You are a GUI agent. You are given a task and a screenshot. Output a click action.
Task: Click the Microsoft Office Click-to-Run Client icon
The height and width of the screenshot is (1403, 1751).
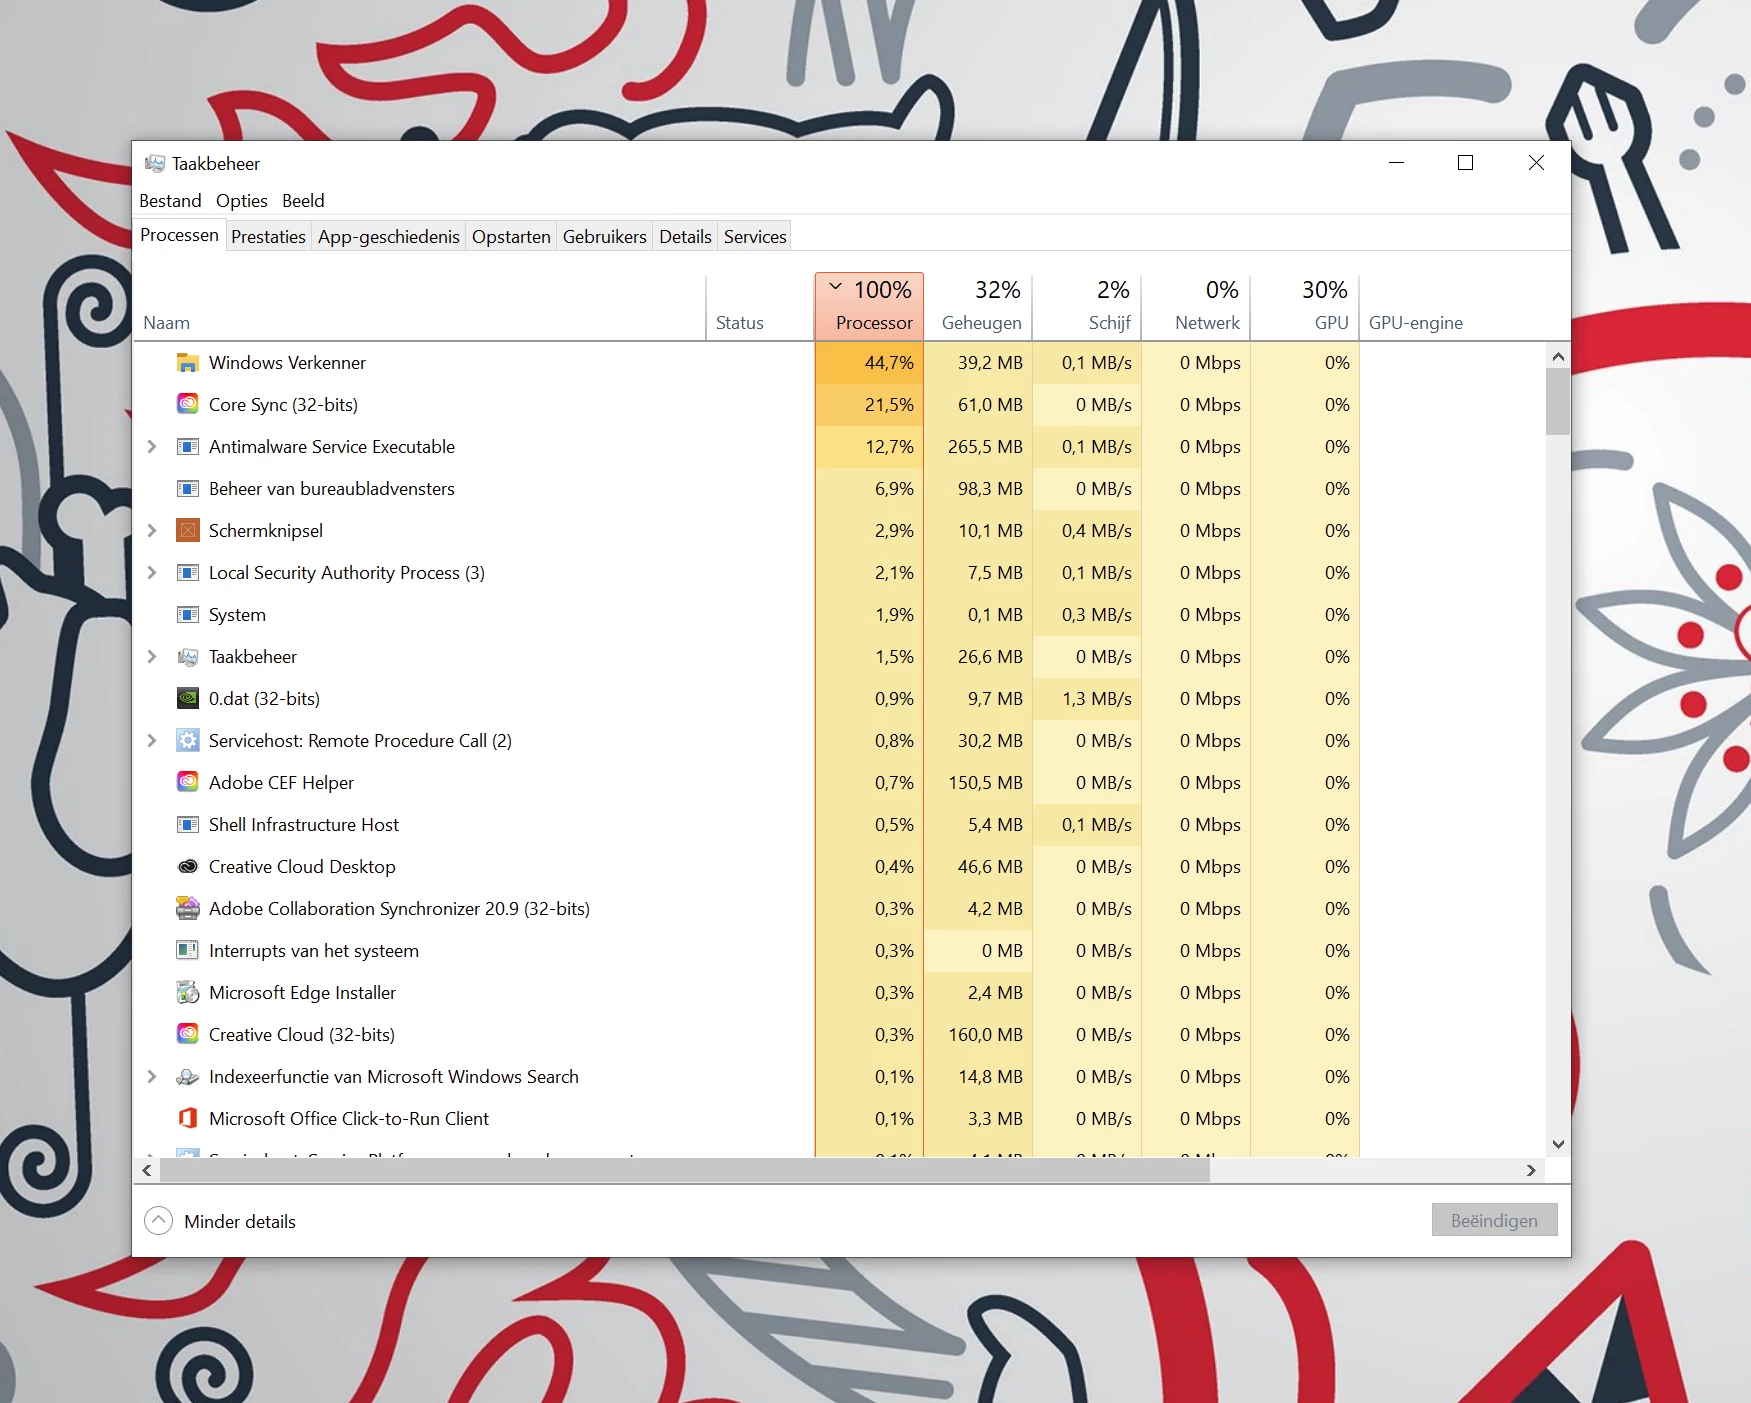click(187, 1119)
